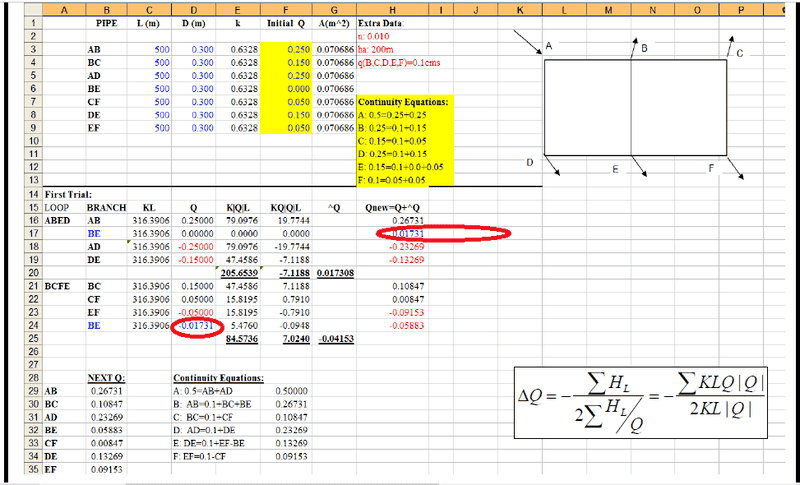Select column header D
The height and width of the screenshot is (485, 800).
coord(194,10)
